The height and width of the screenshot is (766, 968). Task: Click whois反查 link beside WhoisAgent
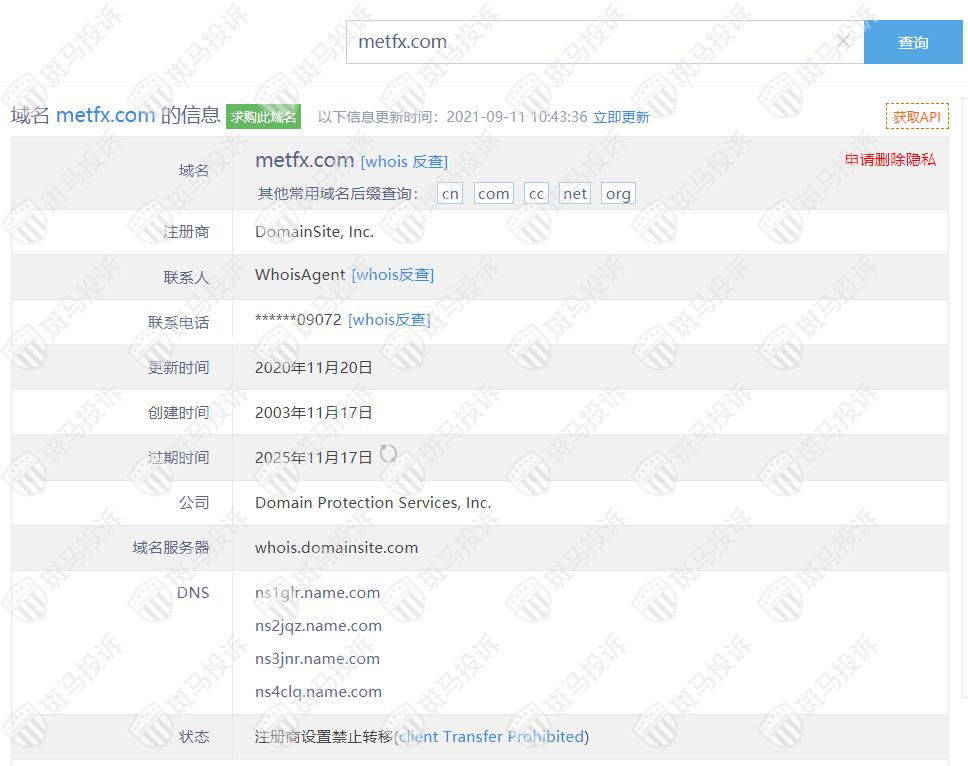point(393,275)
